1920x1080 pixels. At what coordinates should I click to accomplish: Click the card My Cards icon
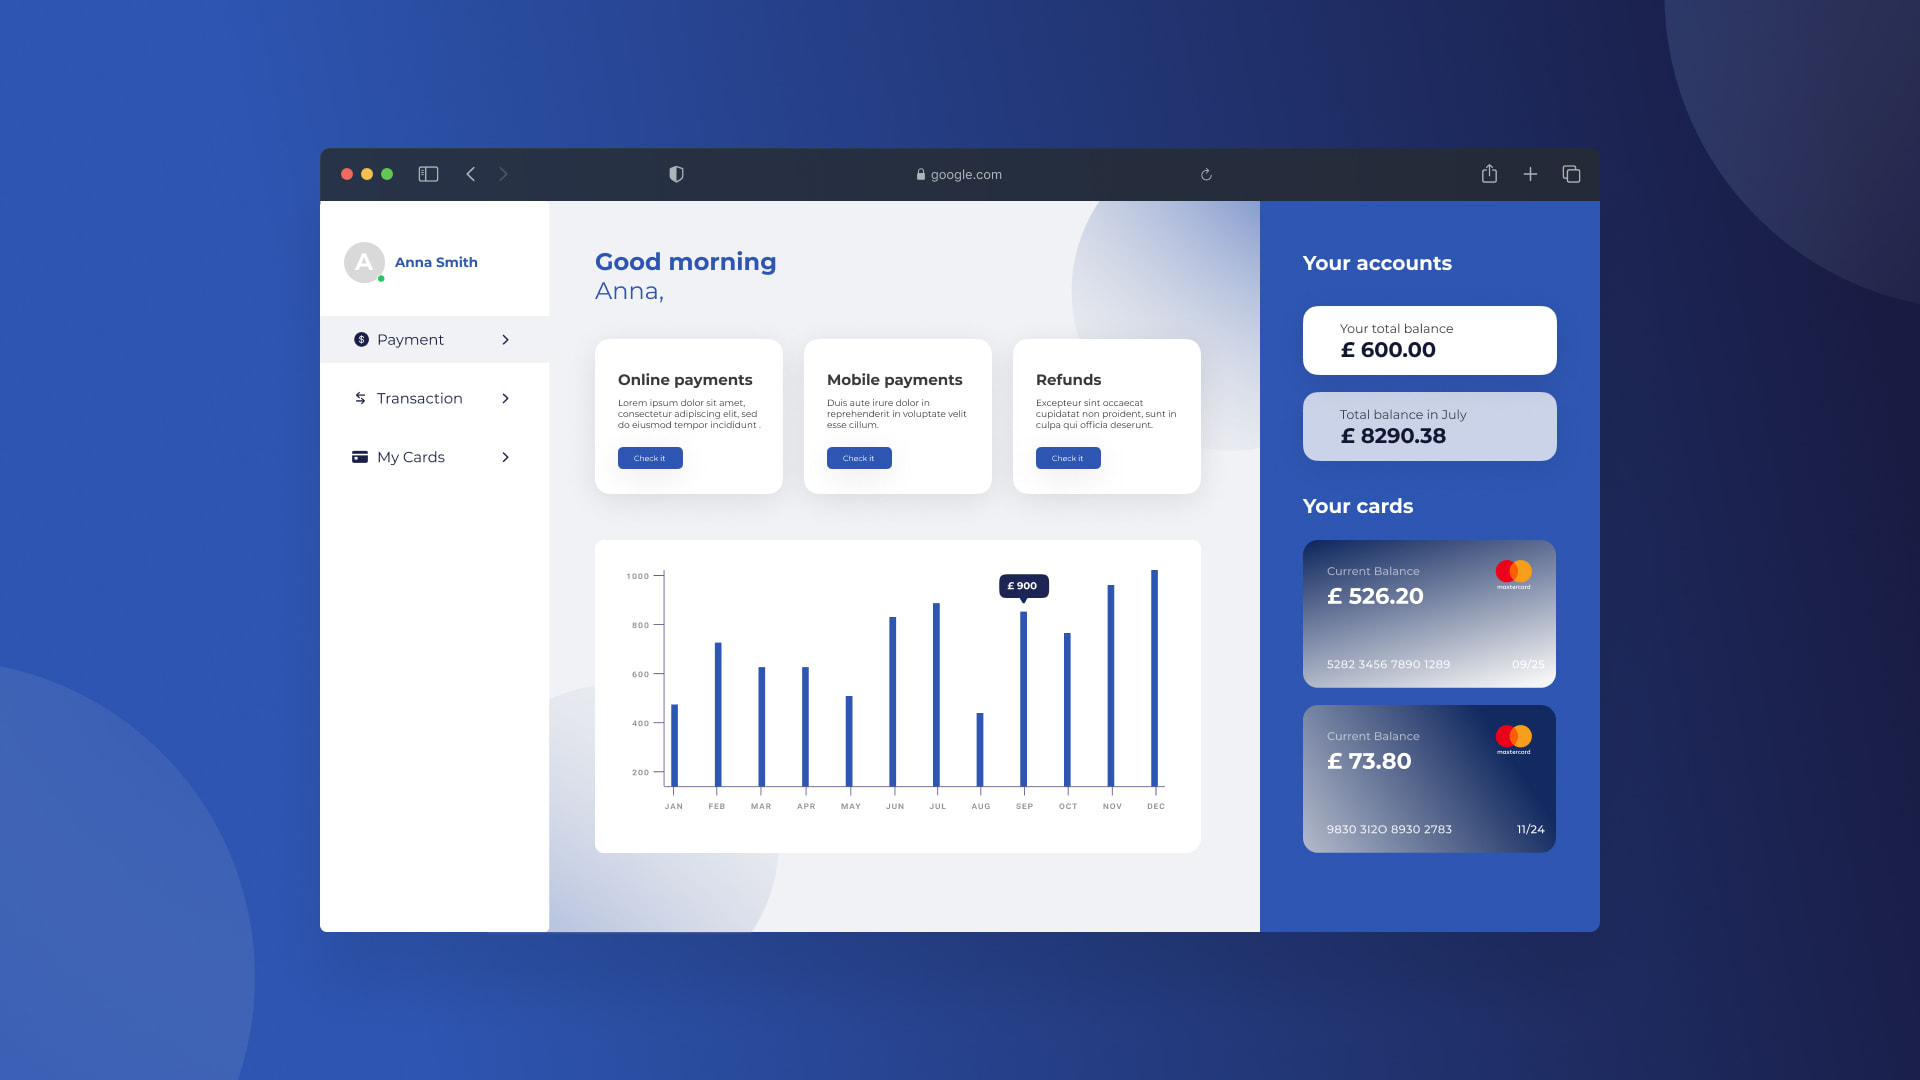click(x=359, y=456)
